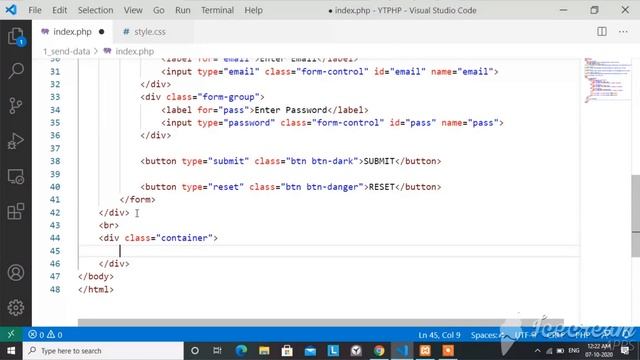Open the Windows notification center icon
This screenshot has height=360, width=640.
click(625, 351)
